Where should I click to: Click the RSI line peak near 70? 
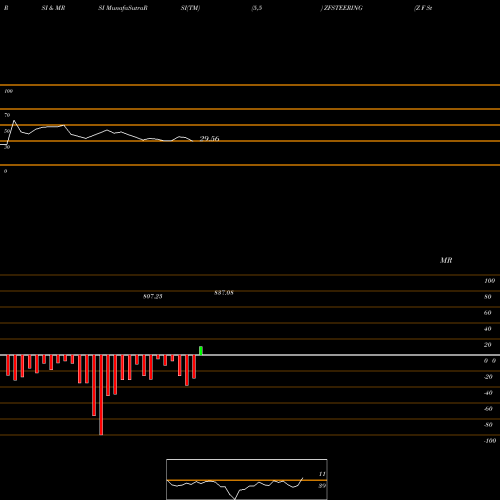pyautogui.click(x=14, y=121)
